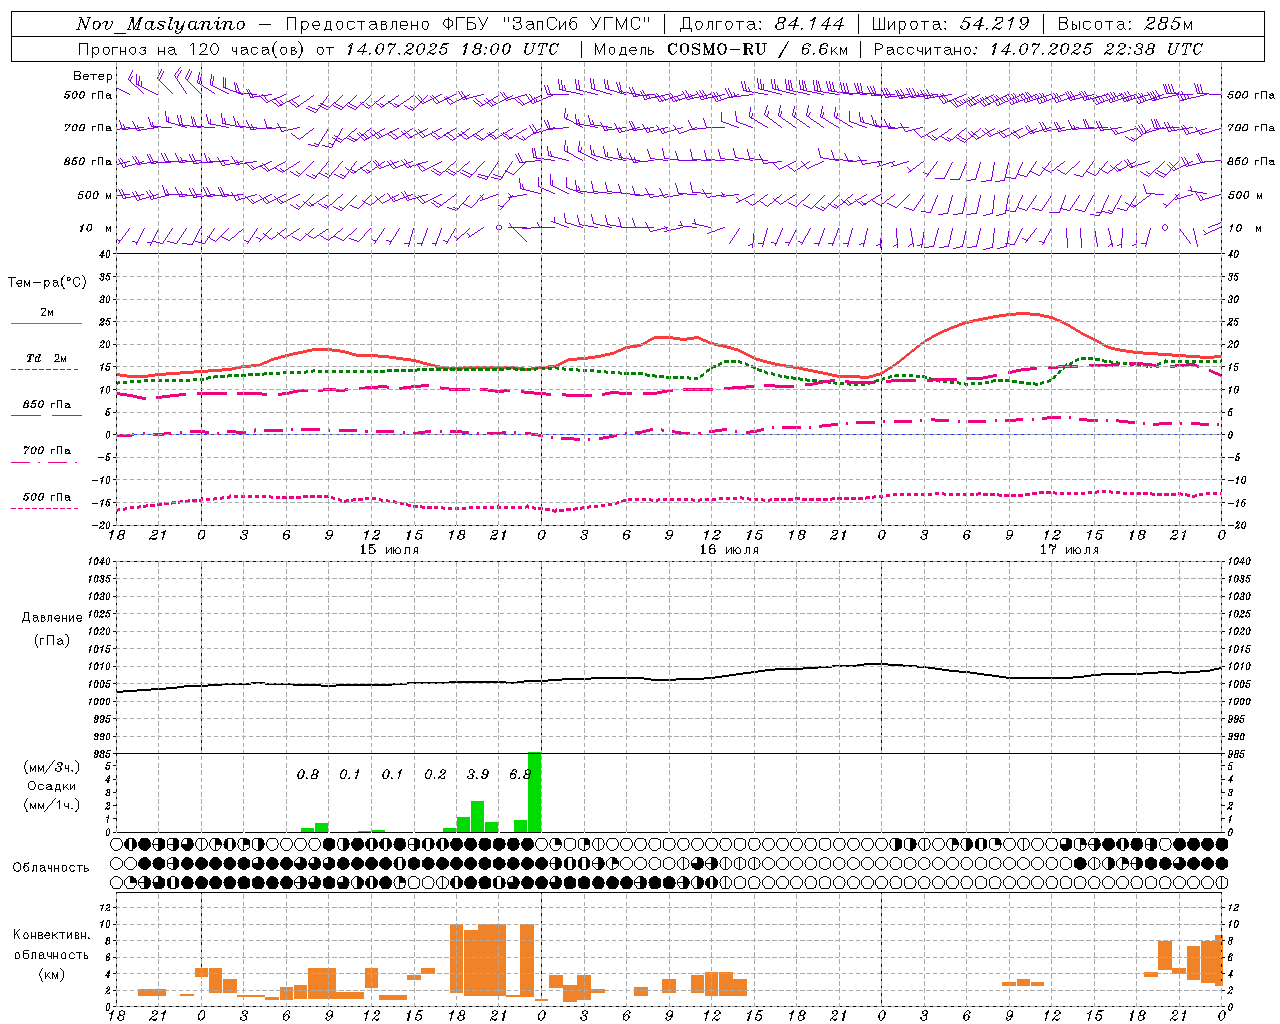Click -20 on the left temperature axis
Viewport: 1280px width, 1024px height.
[101, 525]
